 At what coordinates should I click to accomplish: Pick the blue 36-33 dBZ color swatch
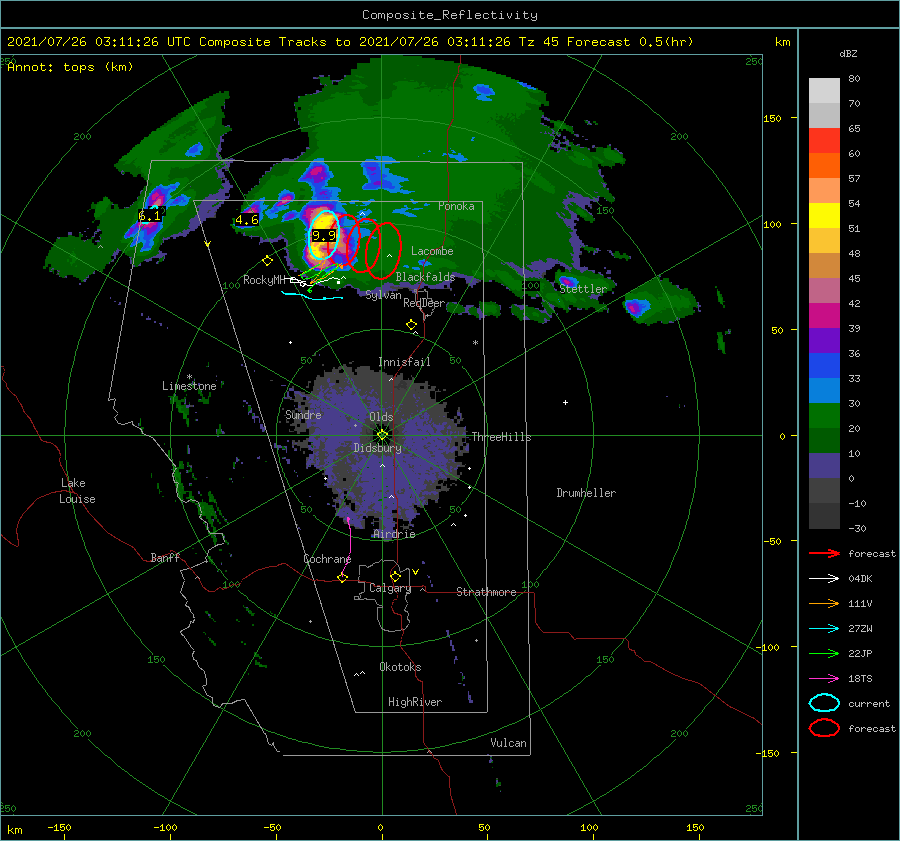(x=824, y=366)
